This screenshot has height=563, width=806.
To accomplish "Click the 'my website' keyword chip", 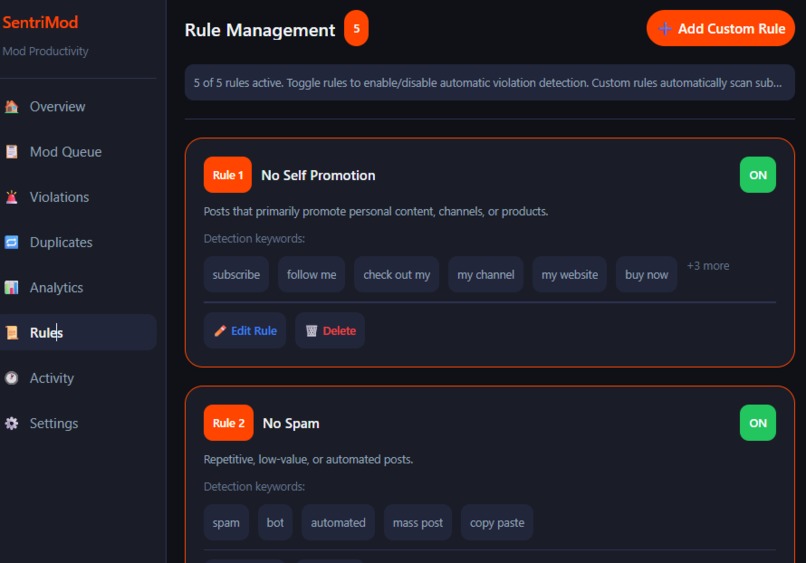I will pos(570,275).
